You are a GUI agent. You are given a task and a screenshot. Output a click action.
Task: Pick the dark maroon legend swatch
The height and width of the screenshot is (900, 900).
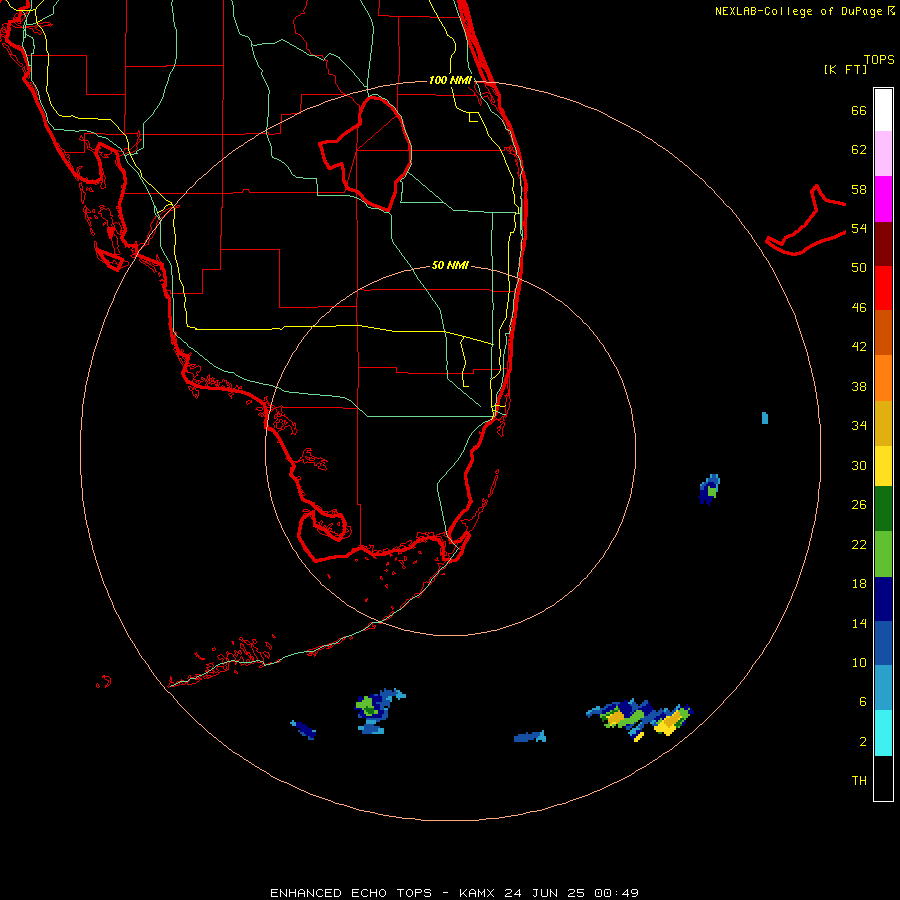click(x=883, y=244)
